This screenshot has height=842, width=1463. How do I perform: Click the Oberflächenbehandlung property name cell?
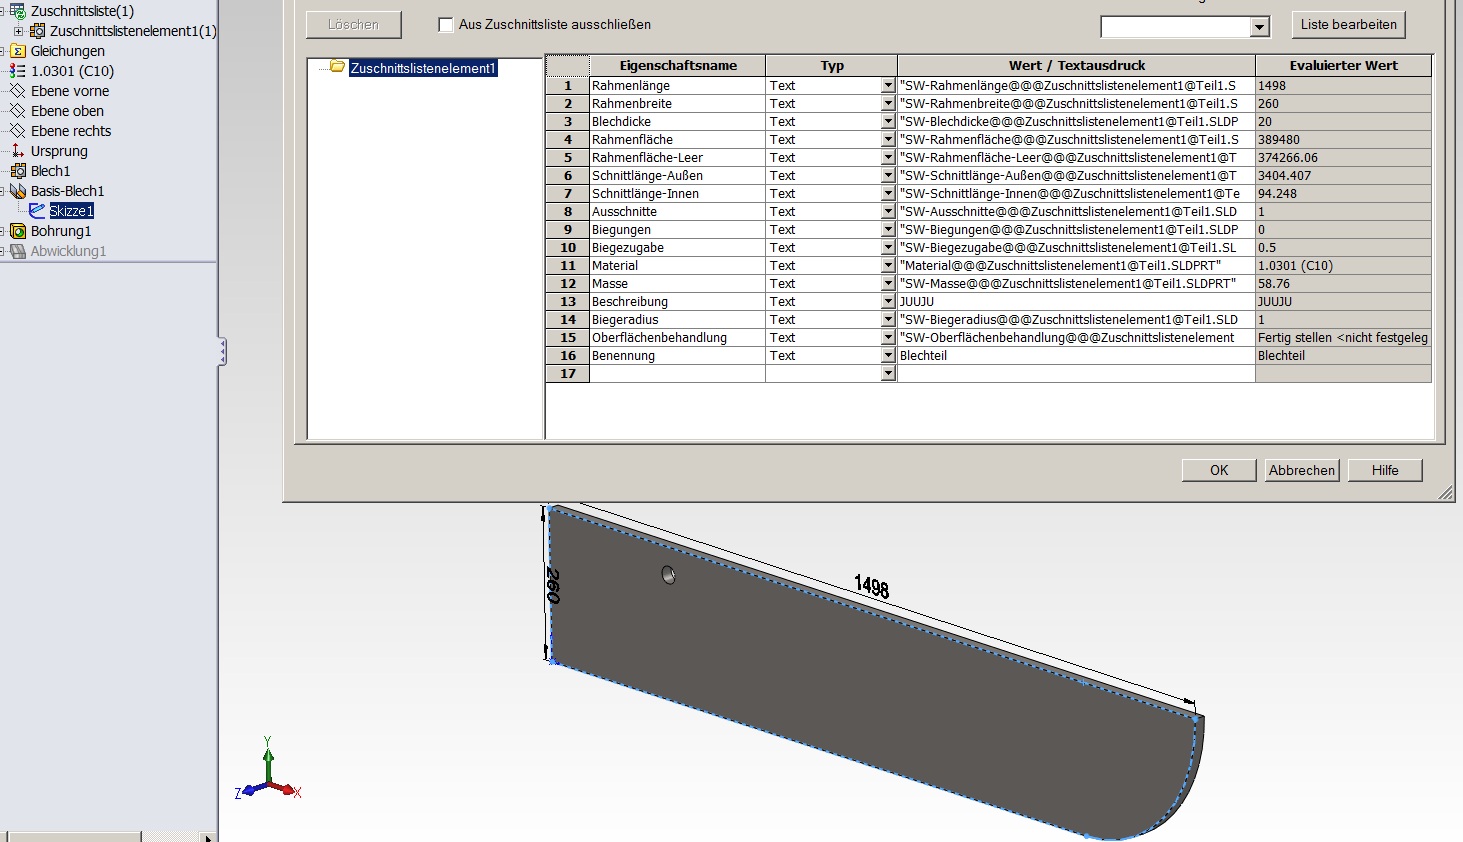[677, 338]
